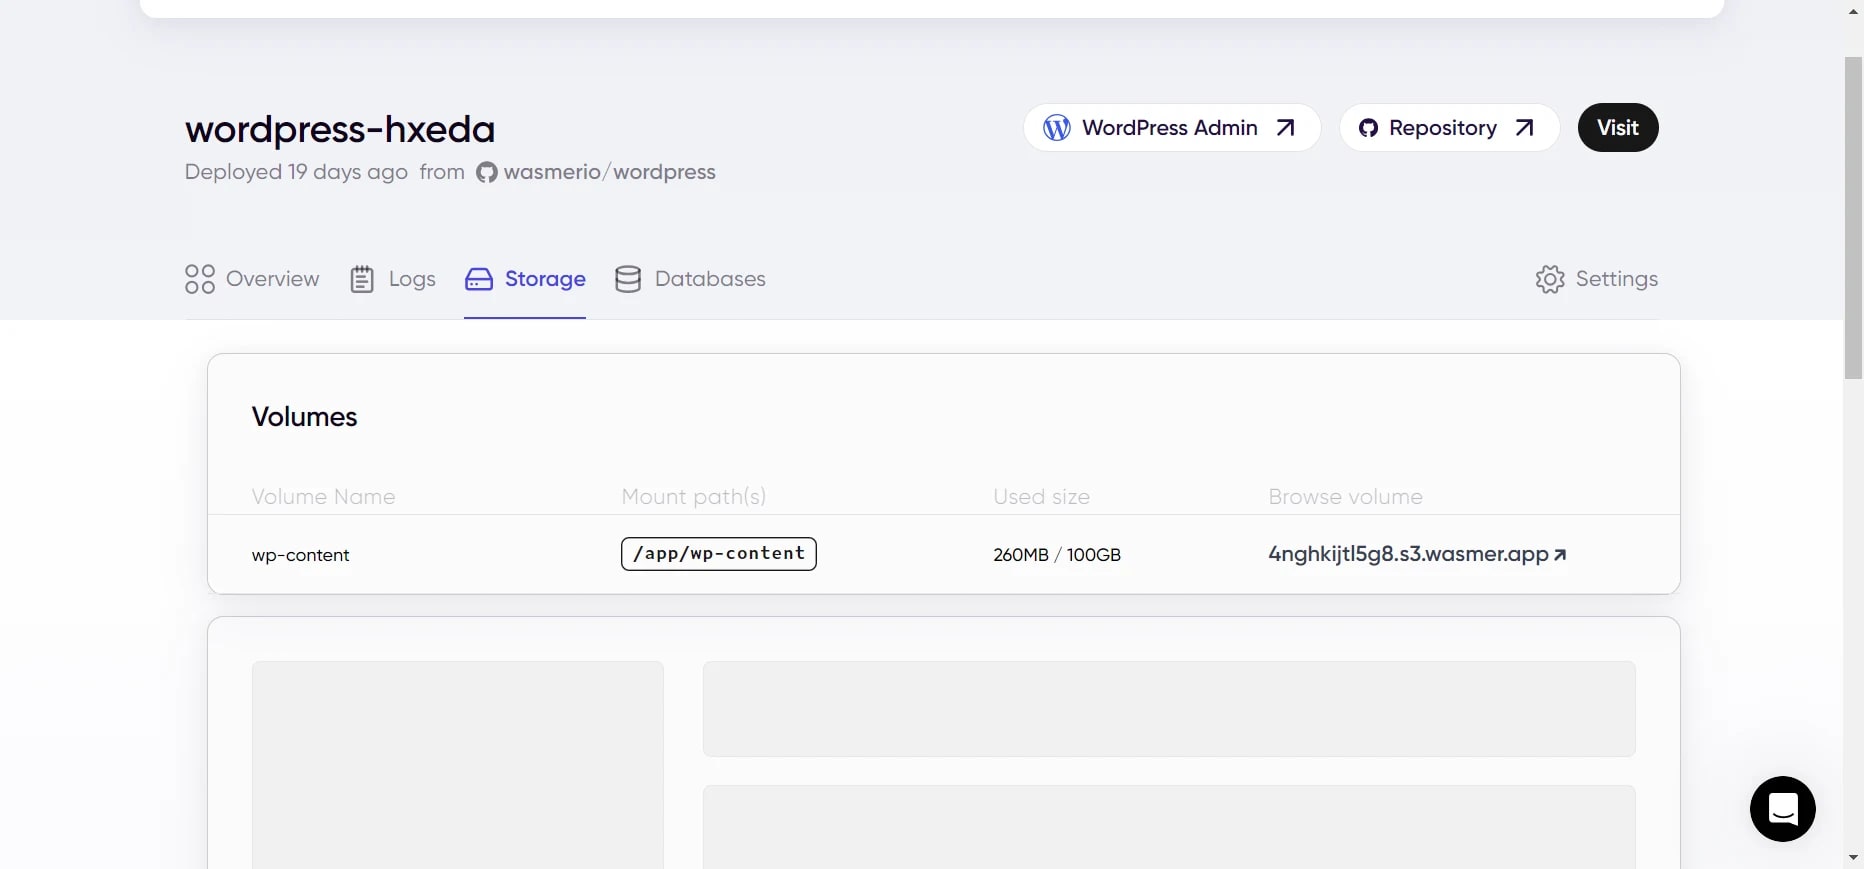Click the 260MB / 100GB used size
Viewport: 1864px width, 869px height.
[1057, 555]
